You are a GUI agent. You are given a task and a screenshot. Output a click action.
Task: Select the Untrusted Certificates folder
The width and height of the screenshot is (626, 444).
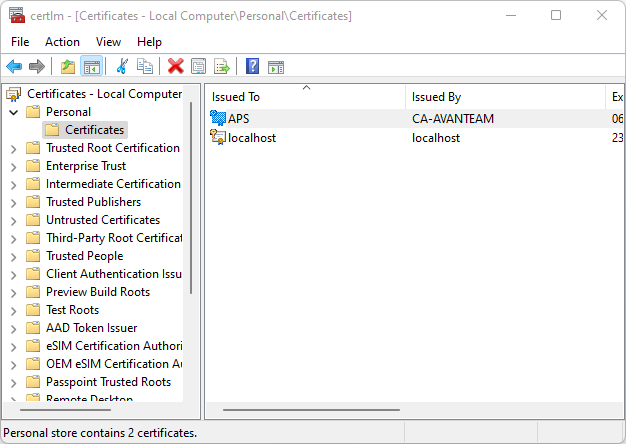(102, 220)
